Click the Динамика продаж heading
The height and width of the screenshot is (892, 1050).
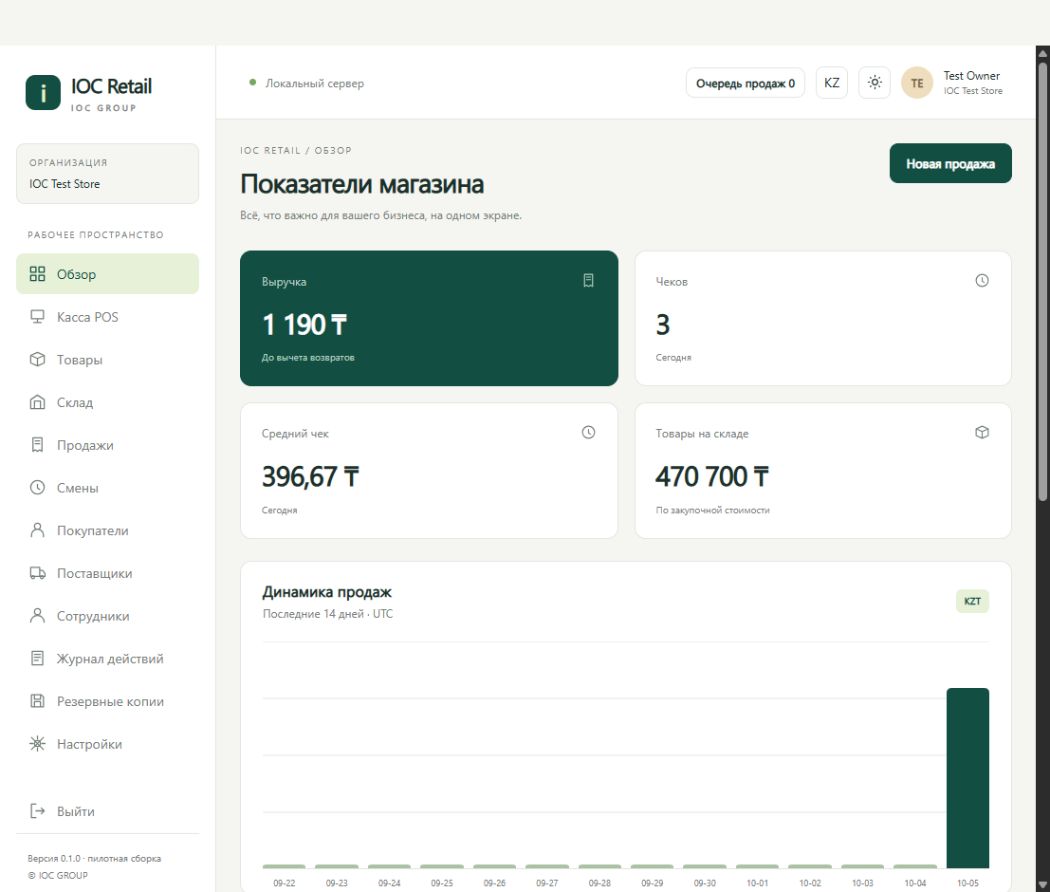(x=327, y=592)
